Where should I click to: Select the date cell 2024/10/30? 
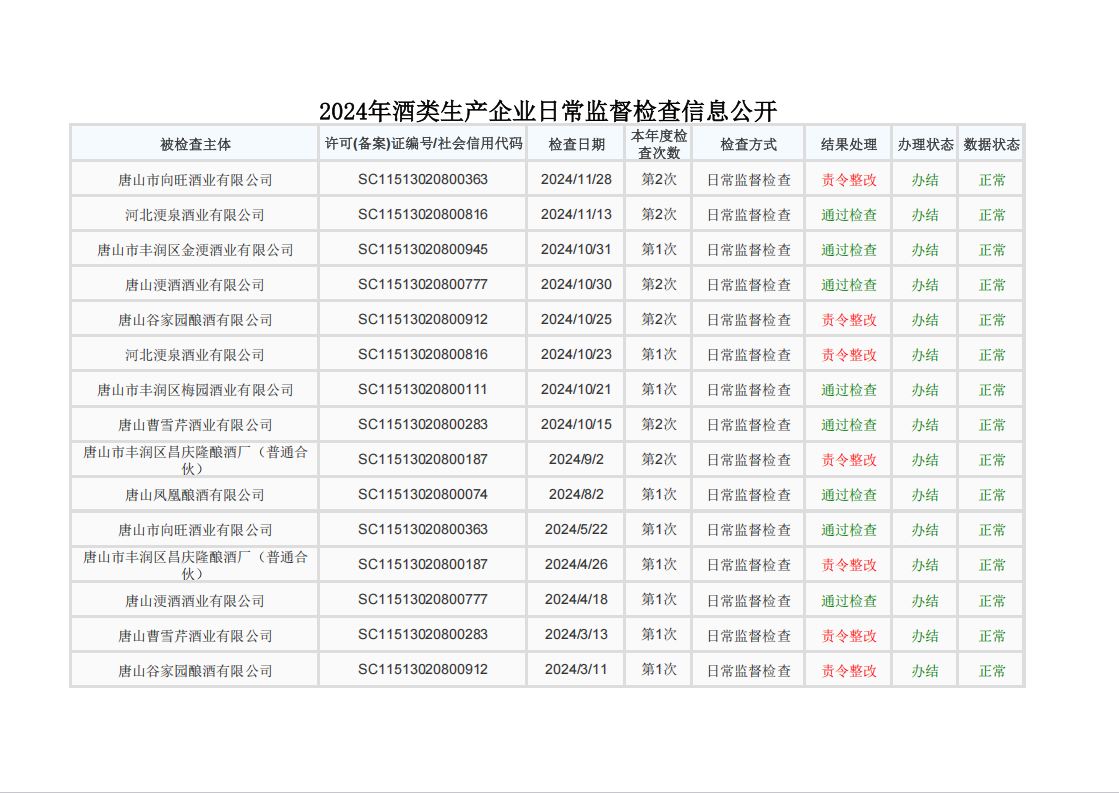(x=576, y=284)
